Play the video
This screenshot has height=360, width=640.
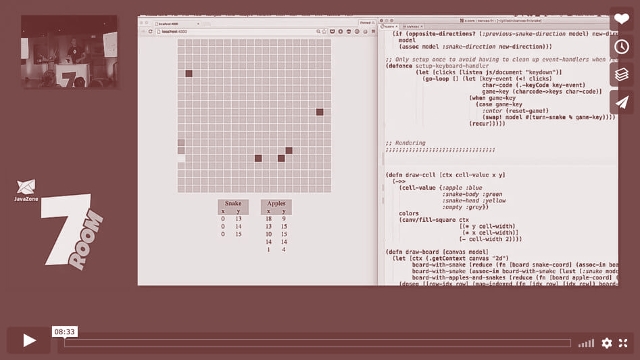29,340
